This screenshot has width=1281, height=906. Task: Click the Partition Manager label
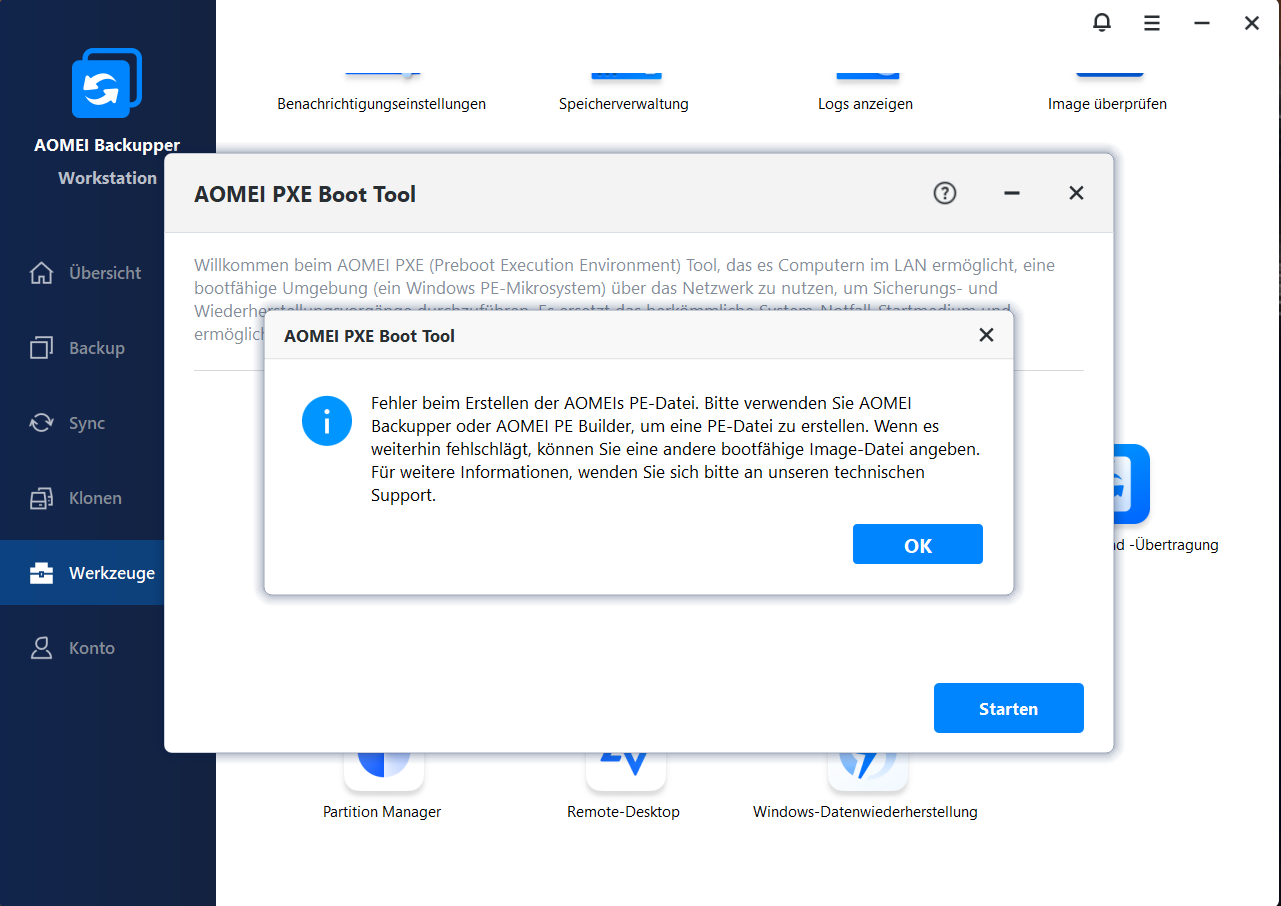coord(382,812)
